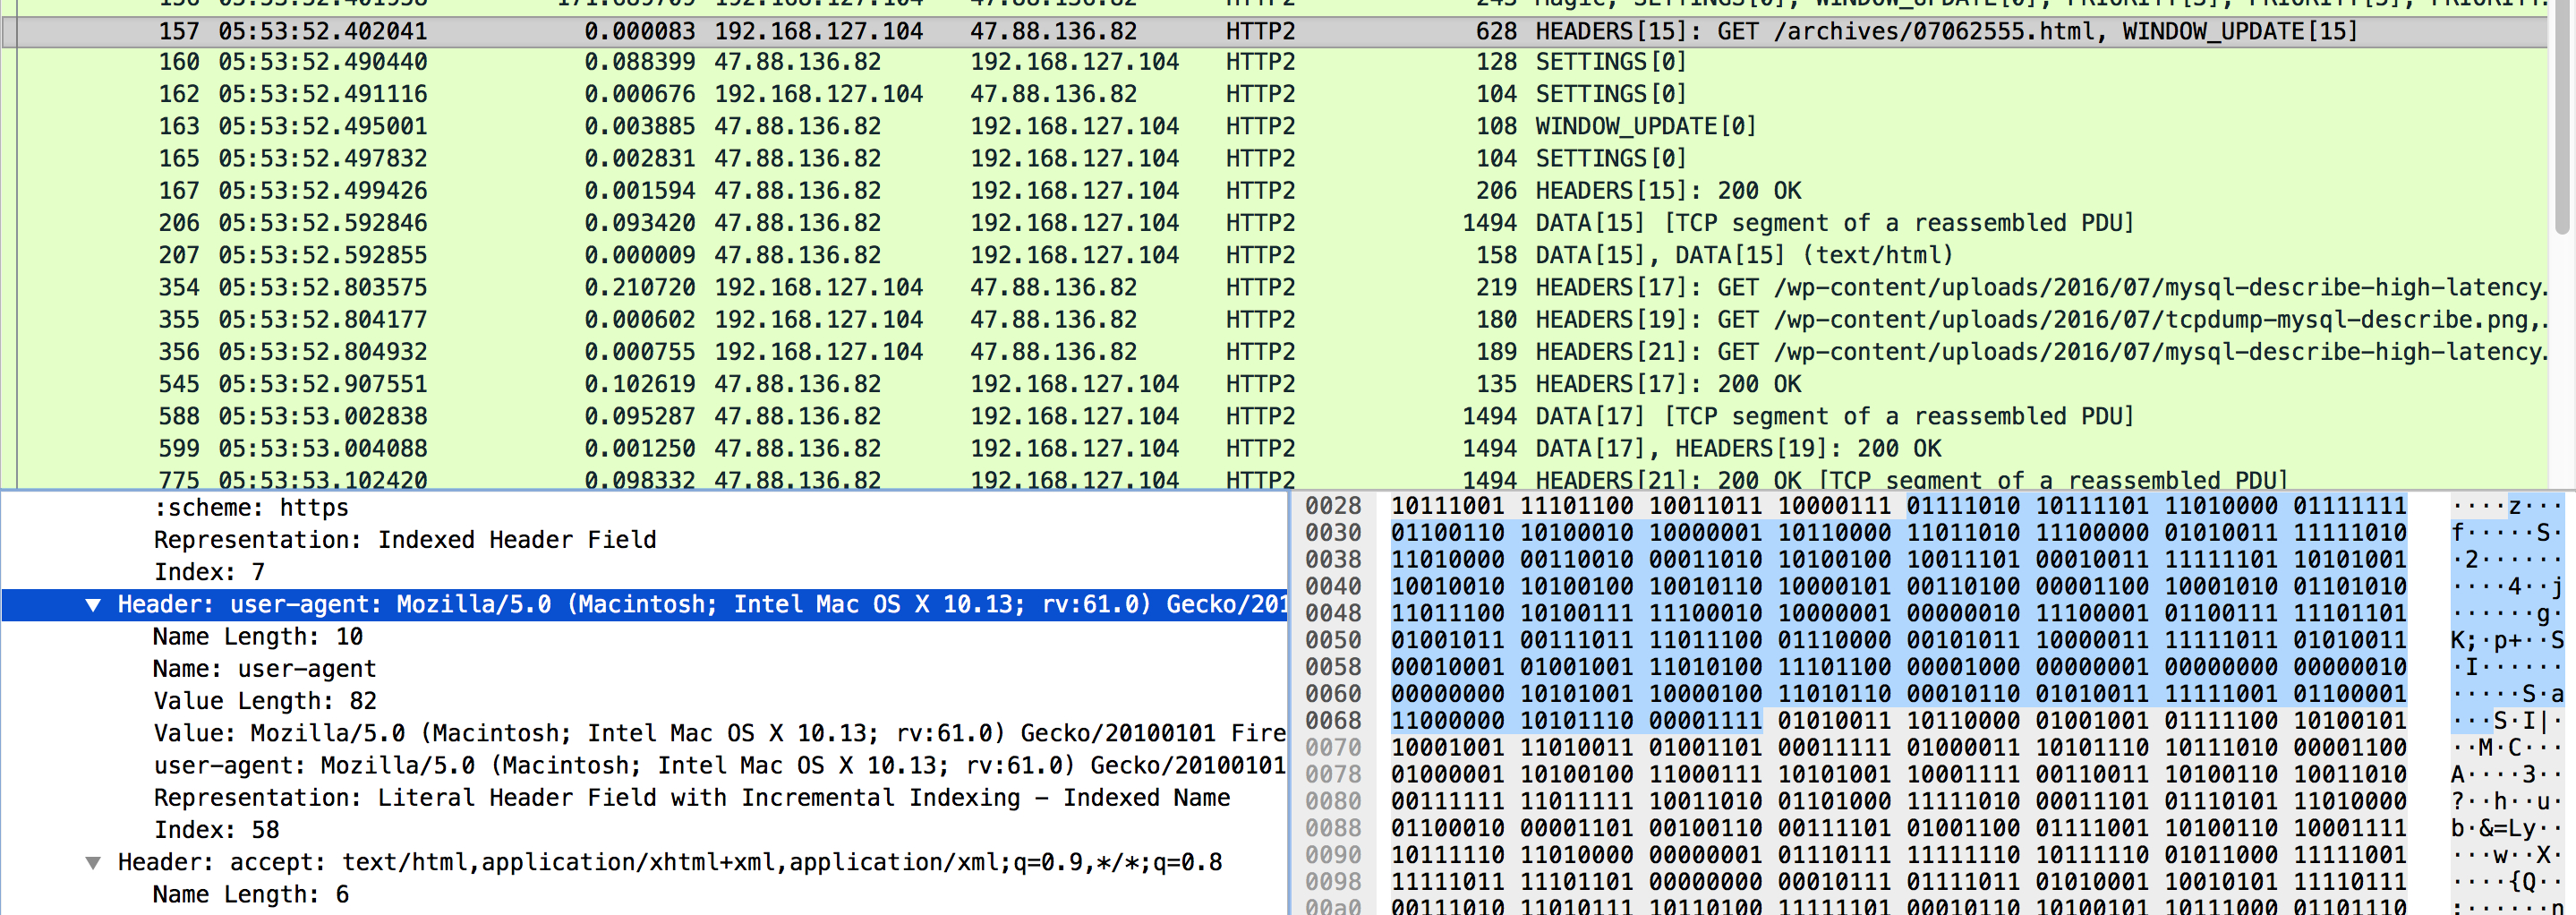The height and width of the screenshot is (915, 2576).
Task: Click hex offset 0090 in bytes pane
Action: (1333, 855)
